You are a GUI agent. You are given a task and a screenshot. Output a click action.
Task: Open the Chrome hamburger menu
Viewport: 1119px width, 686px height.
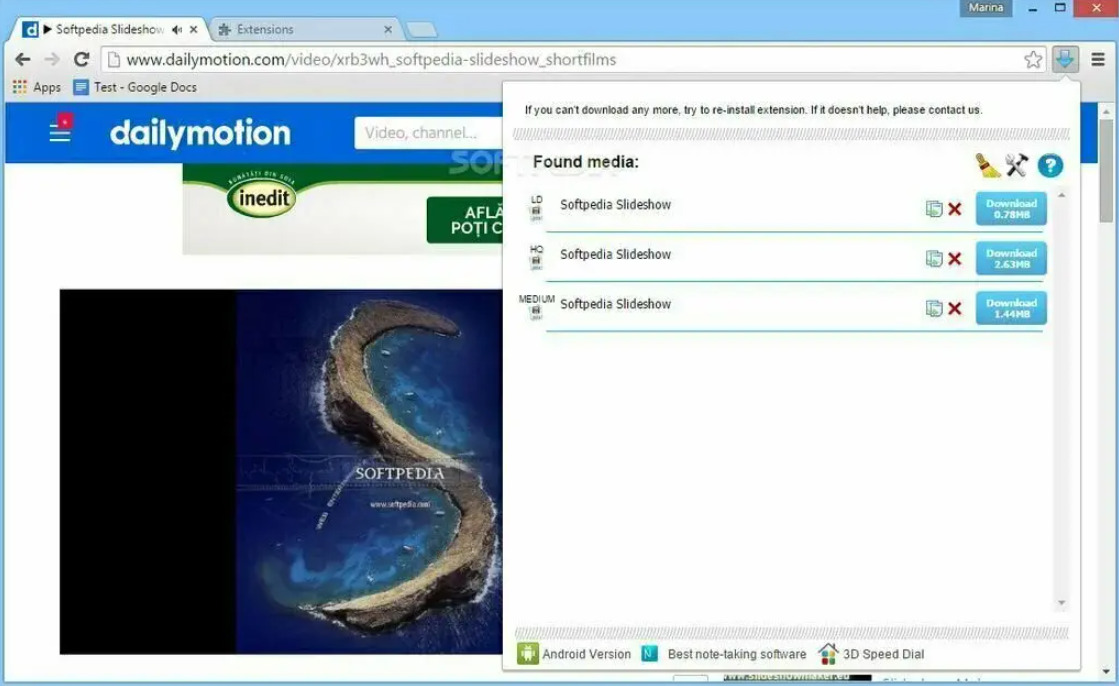1098,59
